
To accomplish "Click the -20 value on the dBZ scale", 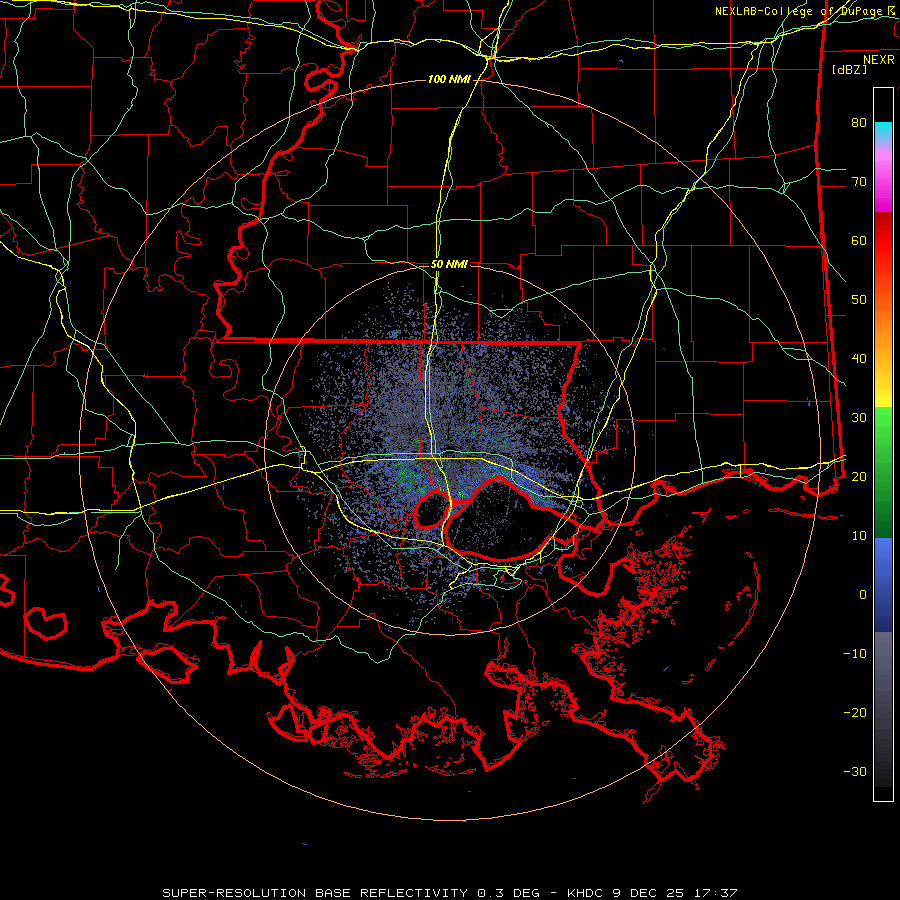I will tap(855, 712).
